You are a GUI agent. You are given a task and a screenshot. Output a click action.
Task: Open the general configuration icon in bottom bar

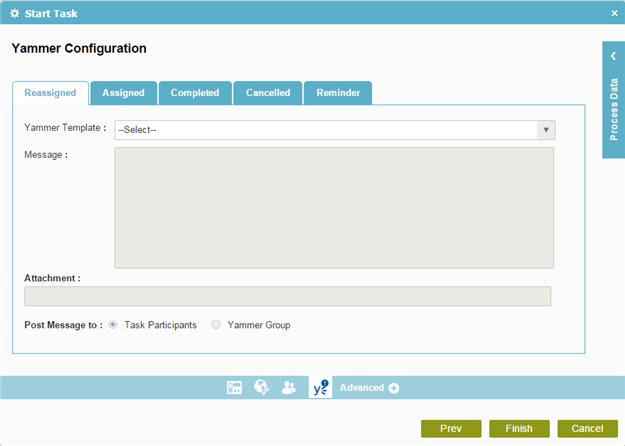(234, 387)
